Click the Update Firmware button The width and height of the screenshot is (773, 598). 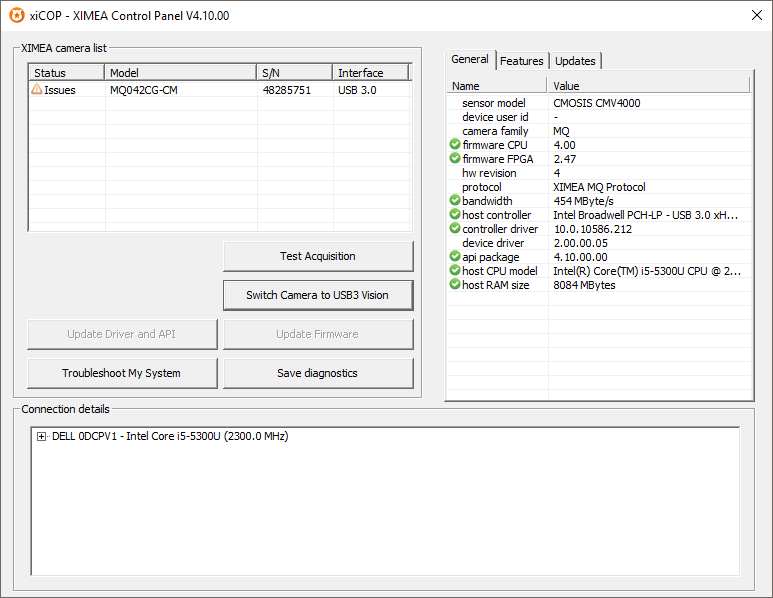318,334
